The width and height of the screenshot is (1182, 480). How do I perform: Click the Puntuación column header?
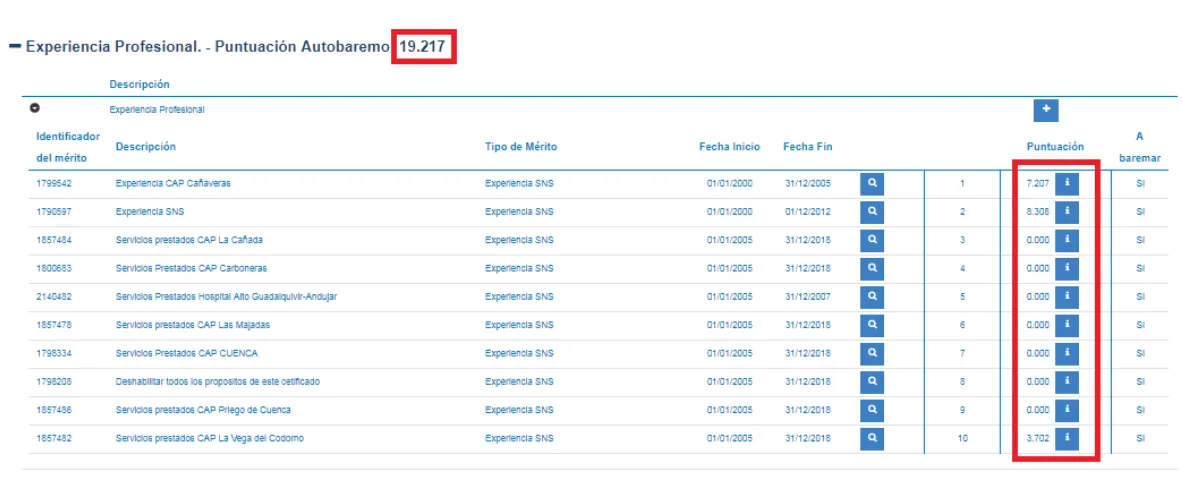(x=1055, y=147)
